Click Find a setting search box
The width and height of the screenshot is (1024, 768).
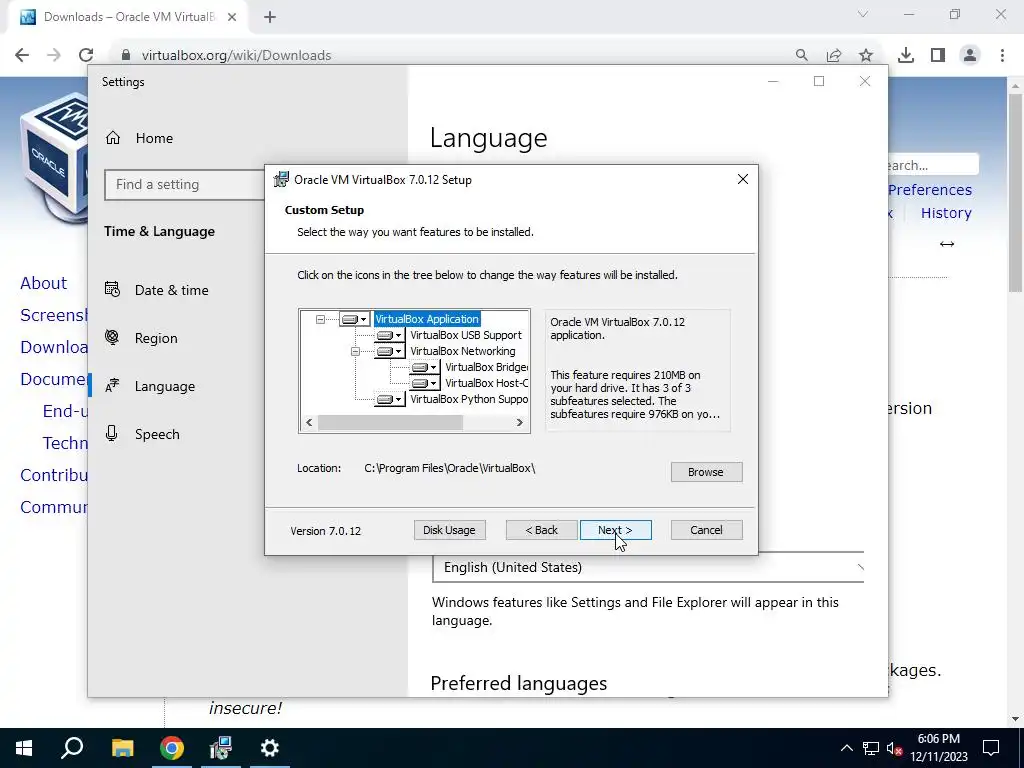click(185, 185)
